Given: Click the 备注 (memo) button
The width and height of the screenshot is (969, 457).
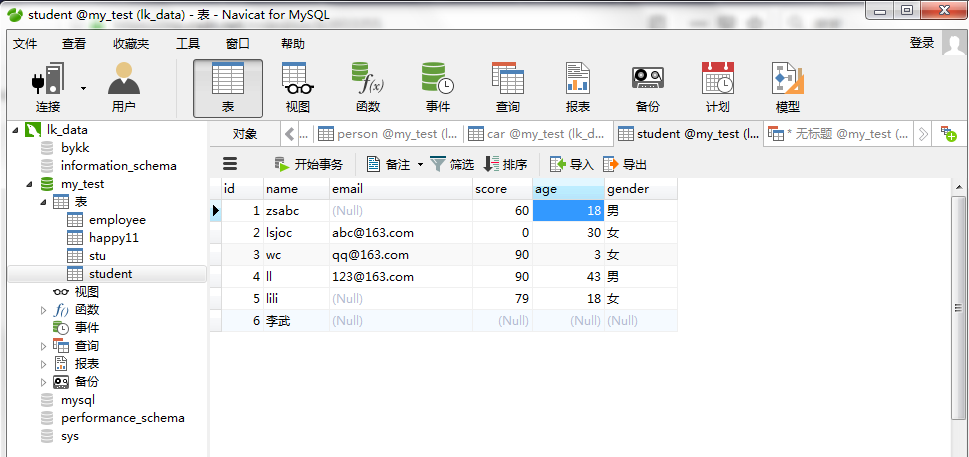Looking at the screenshot, I should click(389, 164).
